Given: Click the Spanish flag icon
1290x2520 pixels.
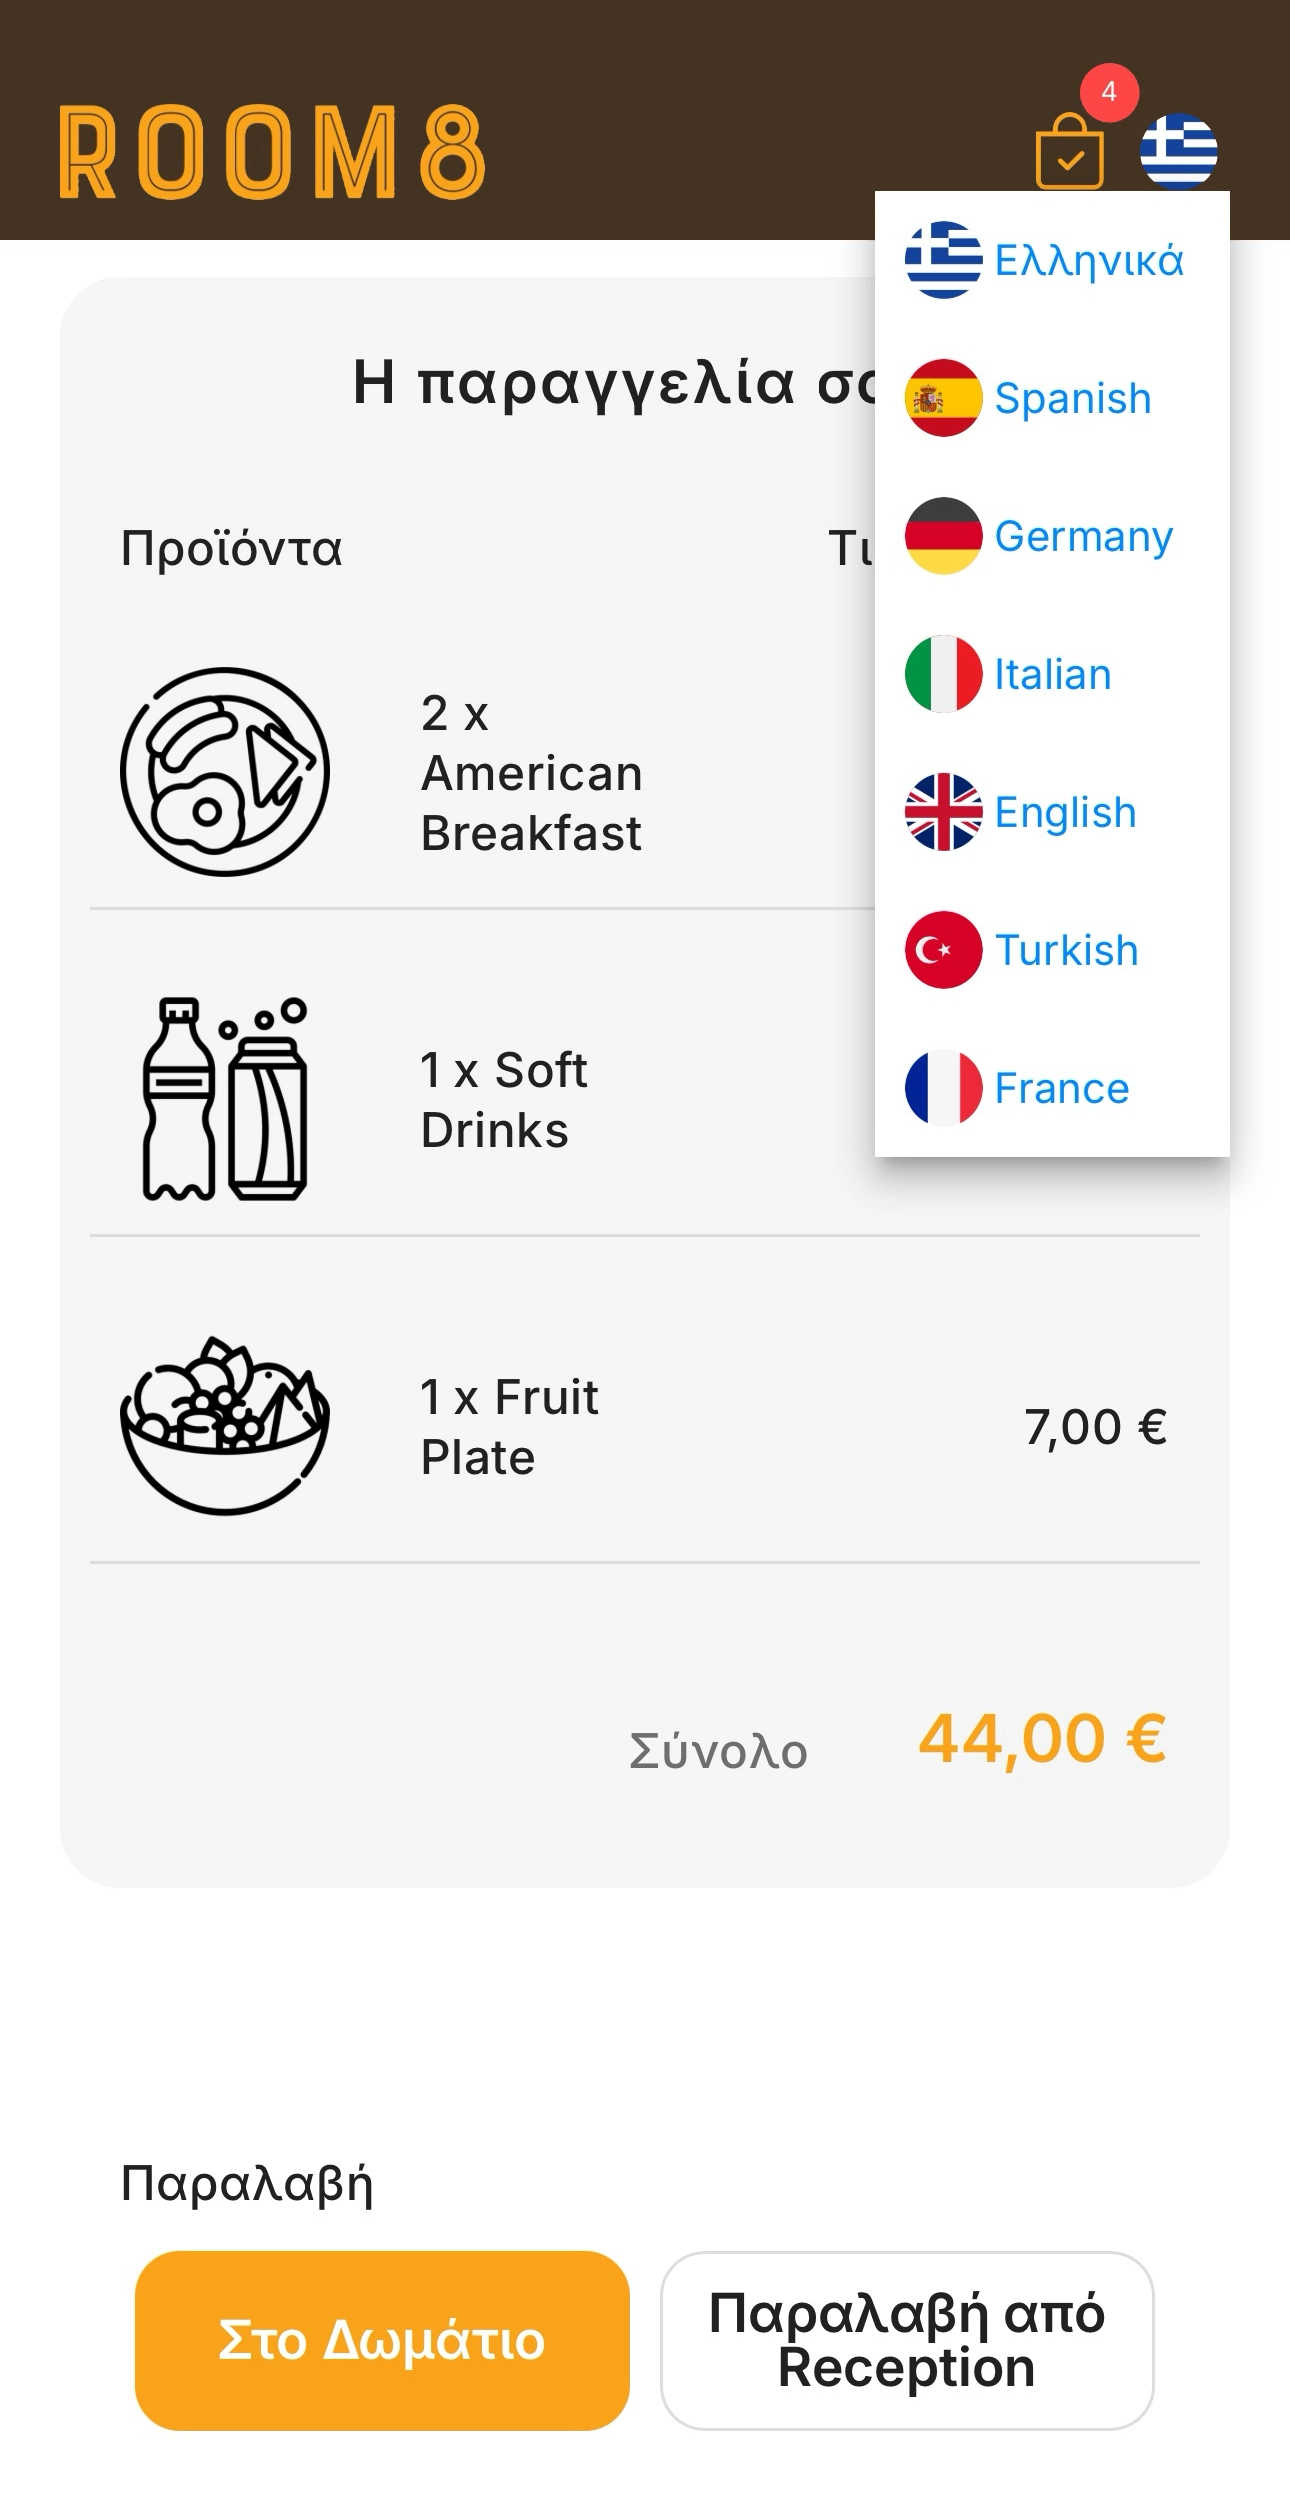Looking at the screenshot, I should click(943, 398).
